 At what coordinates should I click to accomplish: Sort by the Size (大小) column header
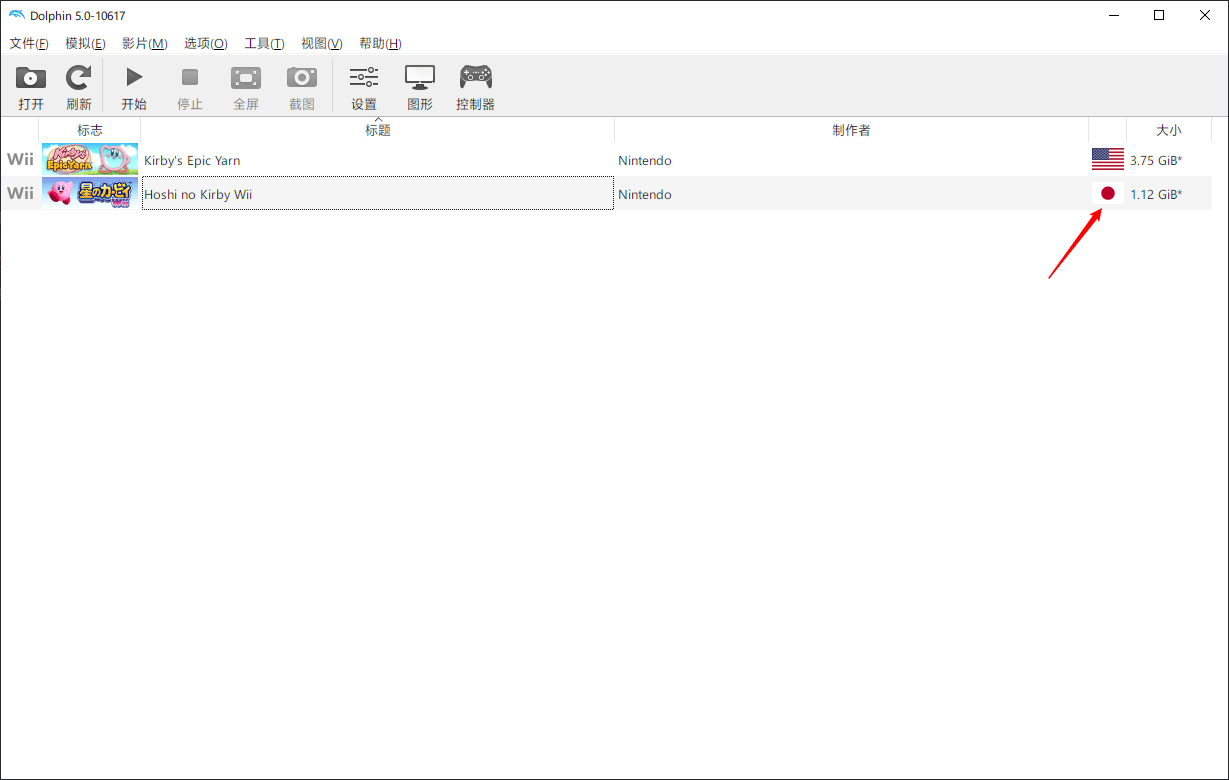click(x=1168, y=130)
